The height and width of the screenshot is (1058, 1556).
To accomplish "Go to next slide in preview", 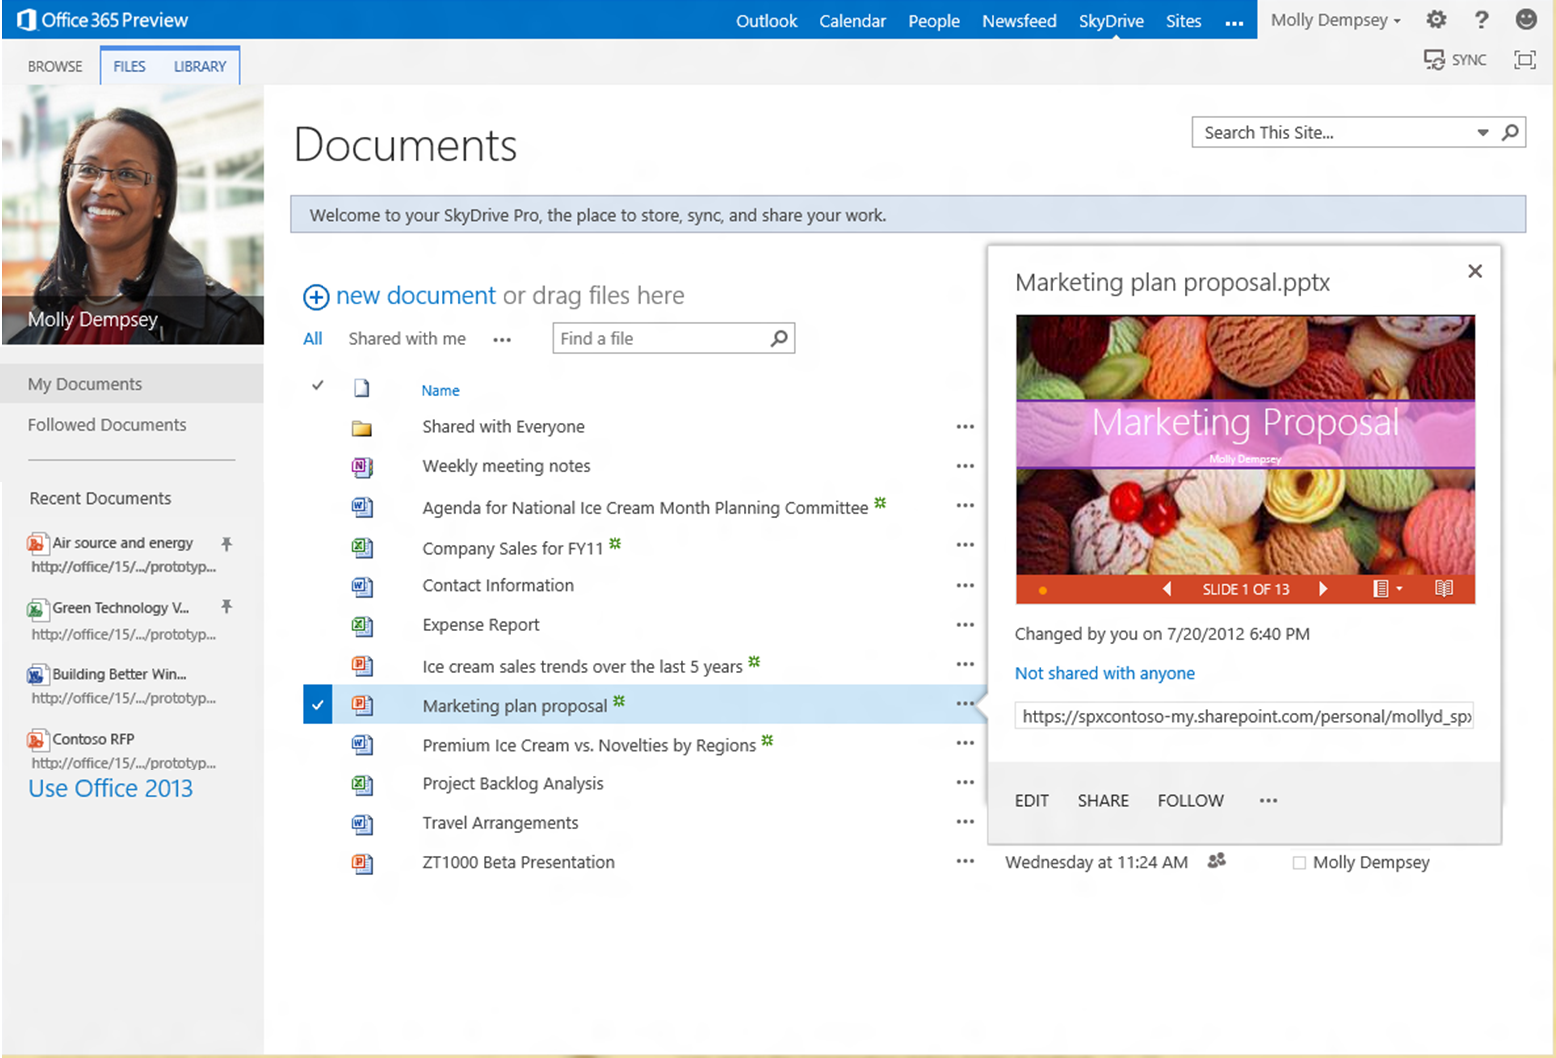I will pyautogui.click(x=1323, y=589).
